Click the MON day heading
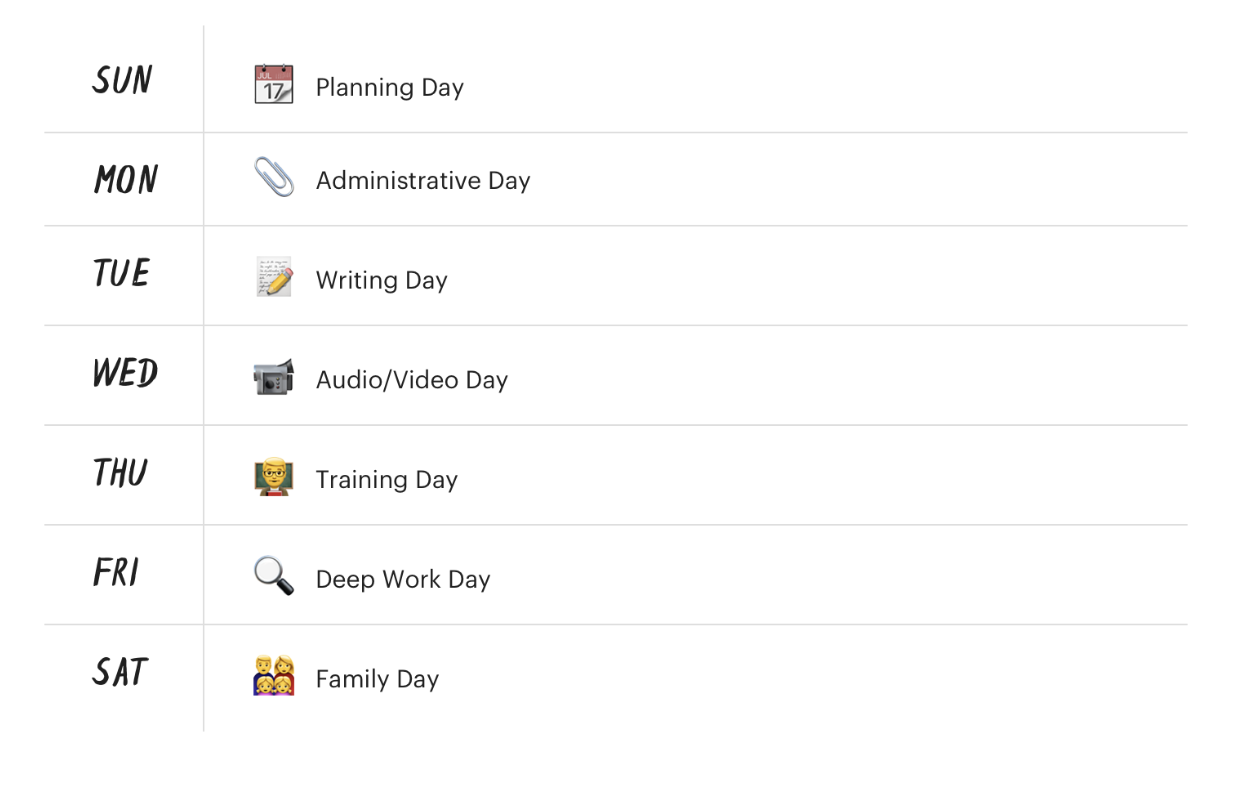This screenshot has height=788, width=1236. click(126, 180)
